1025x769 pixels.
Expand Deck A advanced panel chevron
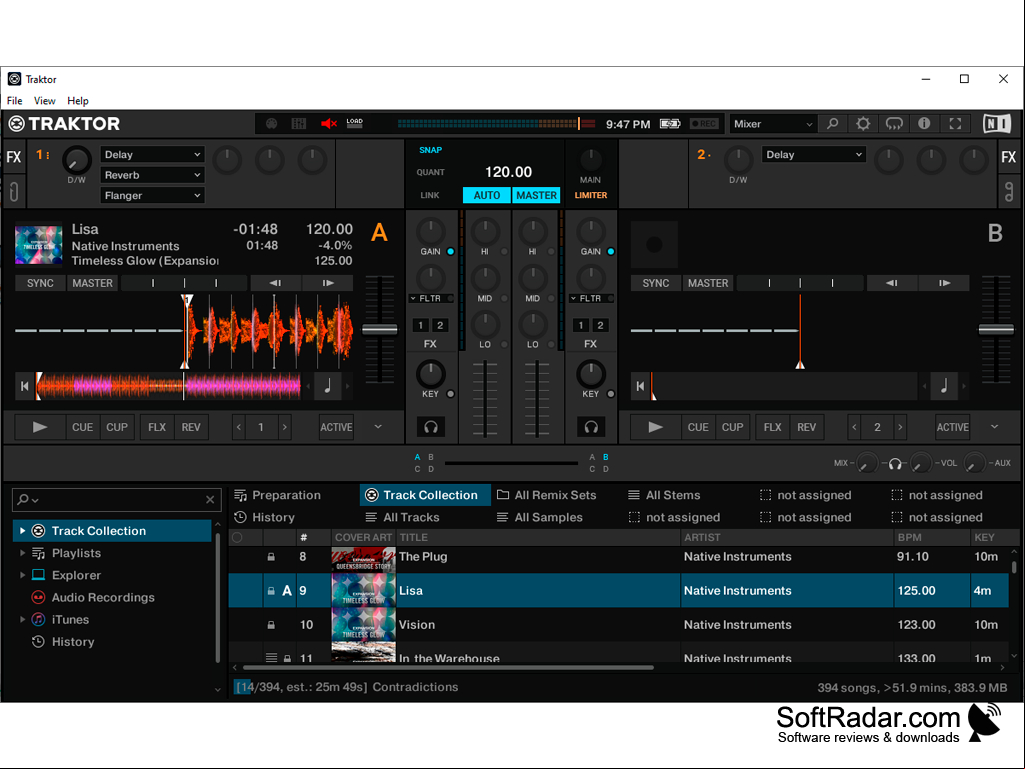tap(378, 426)
